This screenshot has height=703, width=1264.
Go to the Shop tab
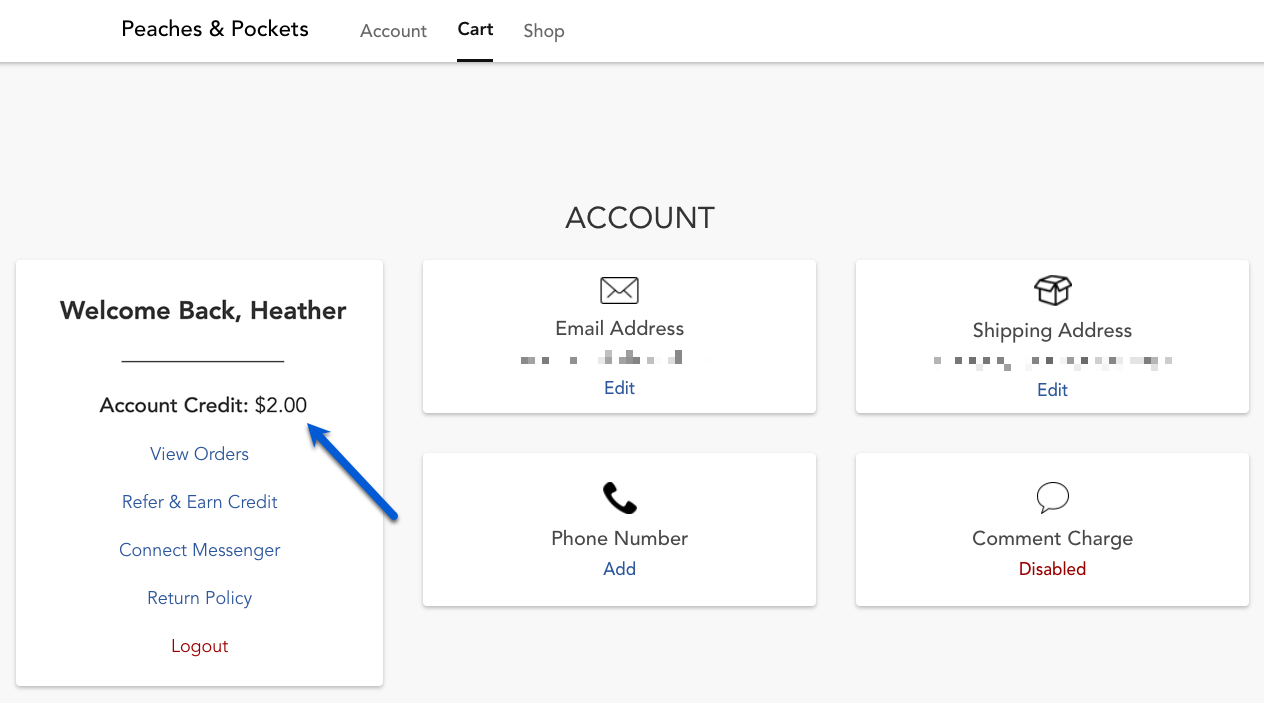[x=544, y=31]
